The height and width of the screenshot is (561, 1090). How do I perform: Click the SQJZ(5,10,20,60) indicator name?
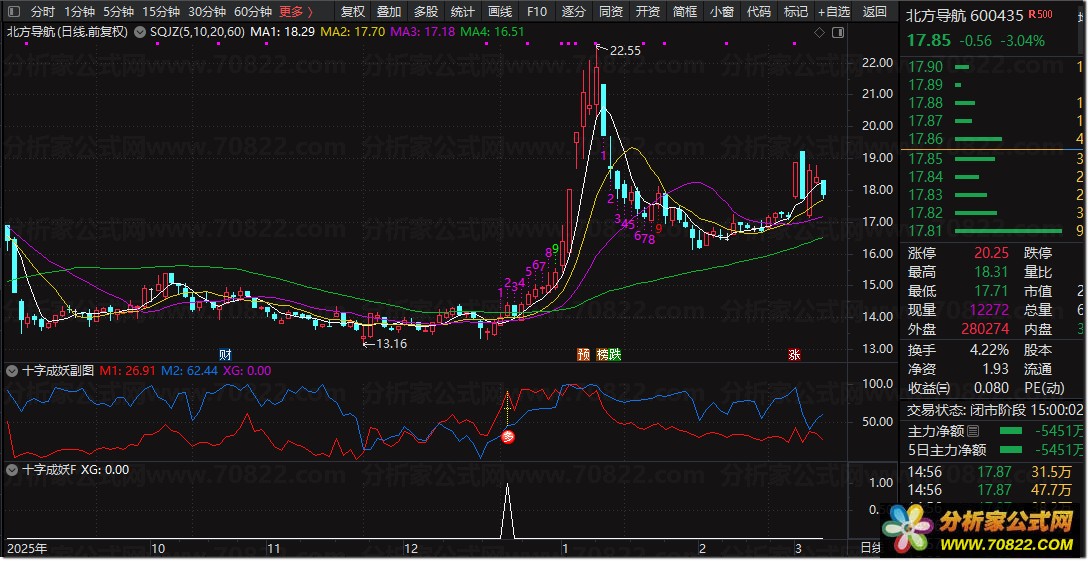(x=197, y=31)
